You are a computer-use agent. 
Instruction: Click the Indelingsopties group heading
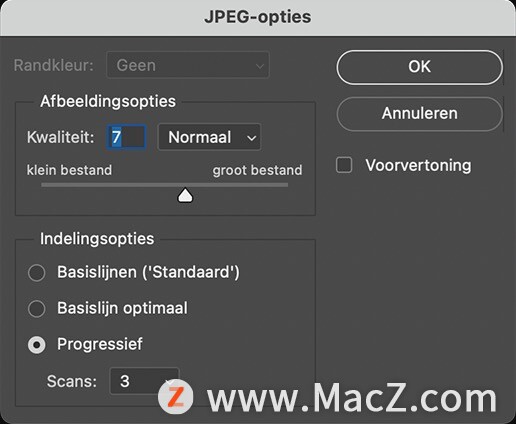pyautogui.click(x=97, y=239)
